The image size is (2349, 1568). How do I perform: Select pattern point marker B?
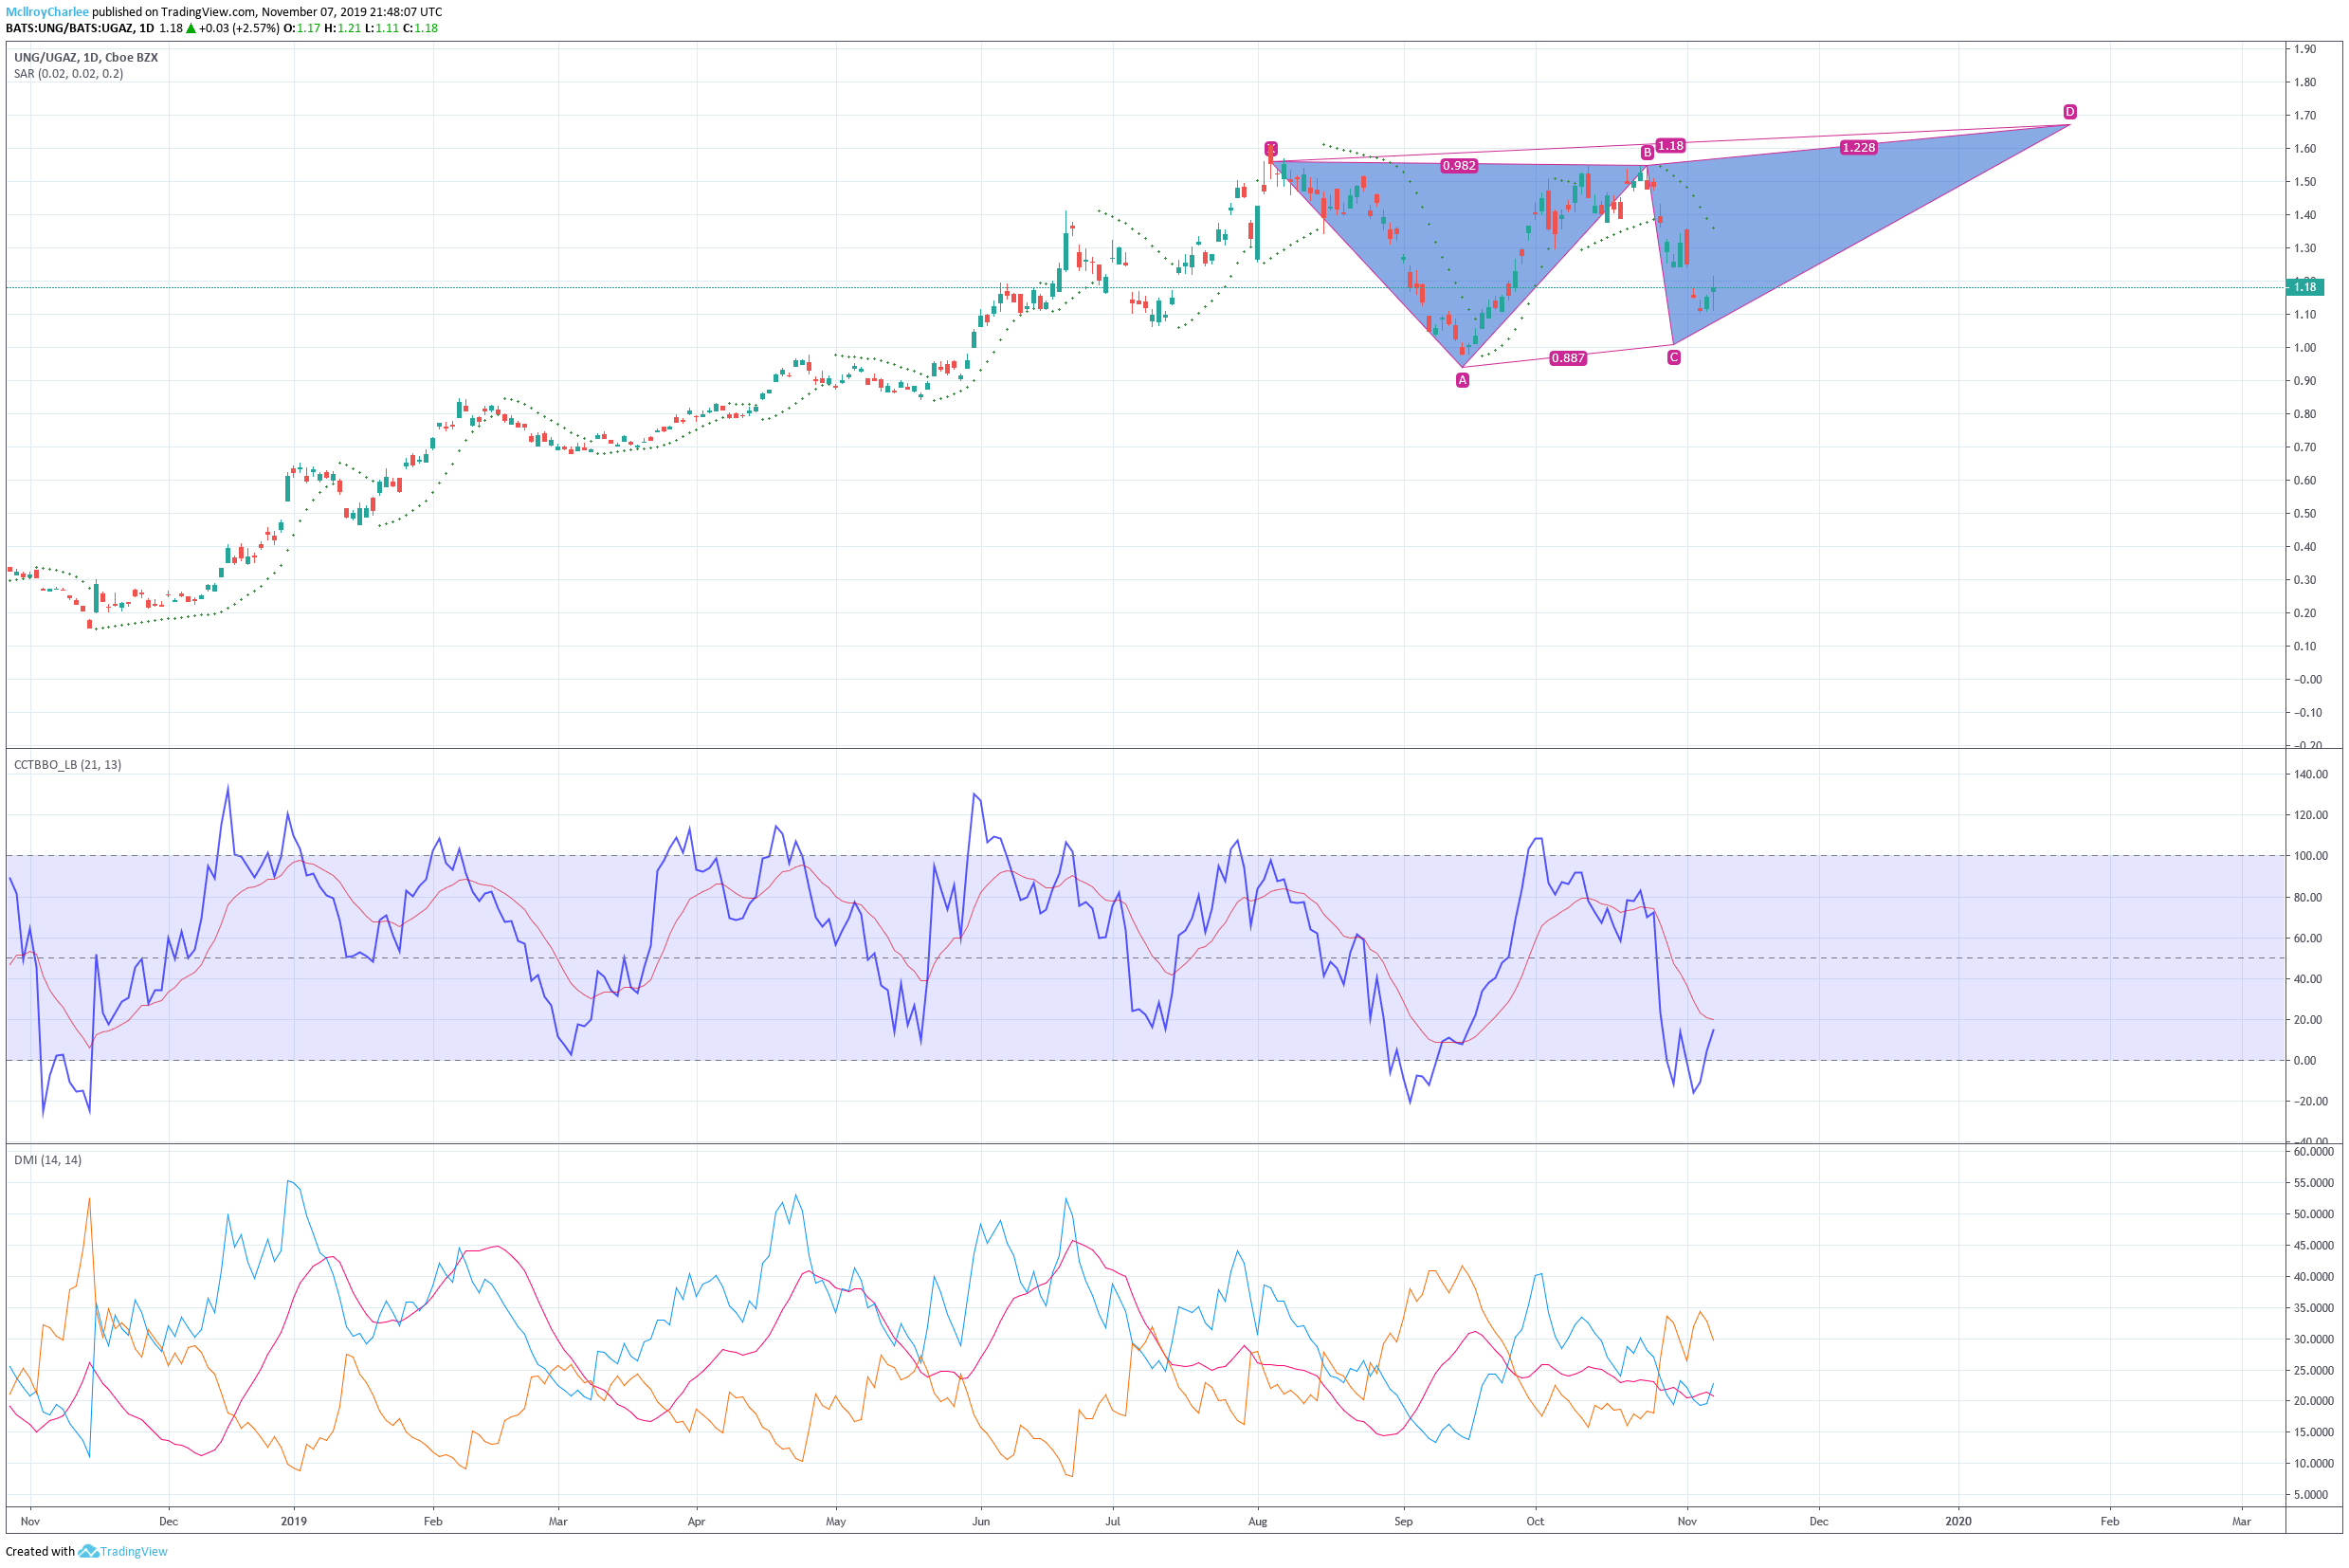click(1647, 153)
